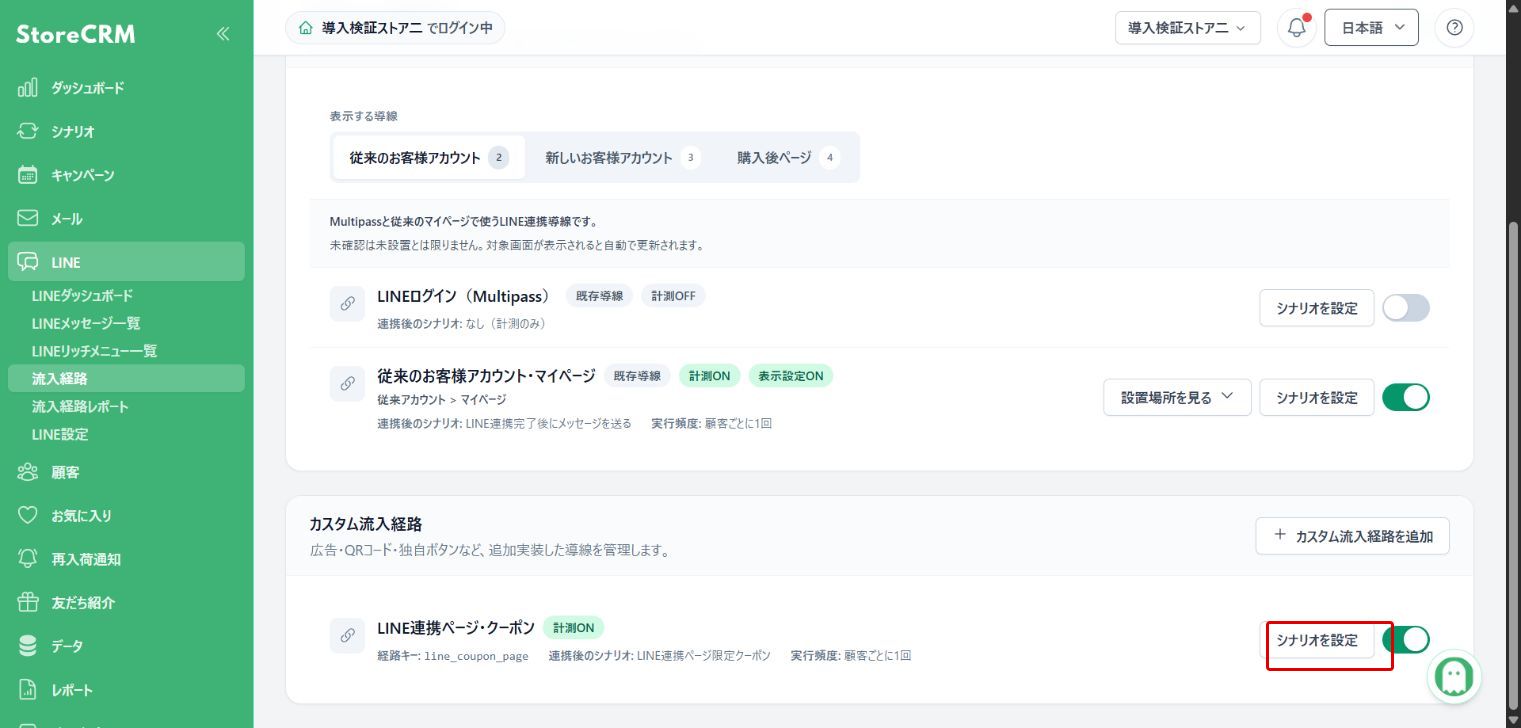Click the 再入荷通知 bell icon in sidebar
The image size is (1521, 728).
tap(28, 559)
